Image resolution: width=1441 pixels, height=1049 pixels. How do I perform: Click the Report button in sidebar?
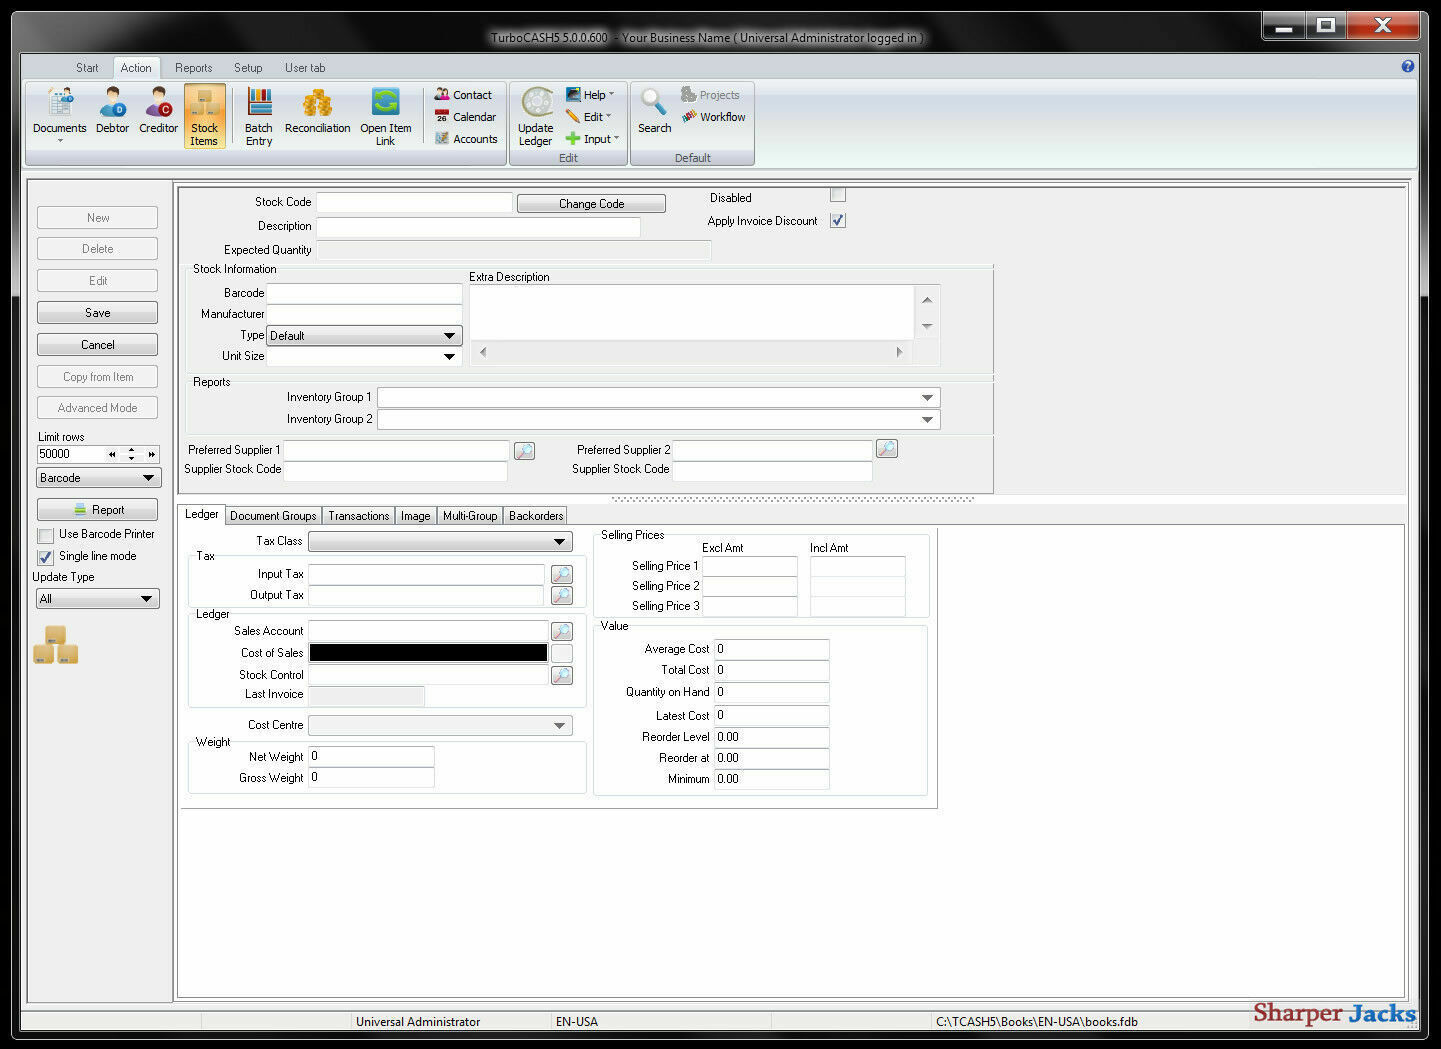[98, 510]
